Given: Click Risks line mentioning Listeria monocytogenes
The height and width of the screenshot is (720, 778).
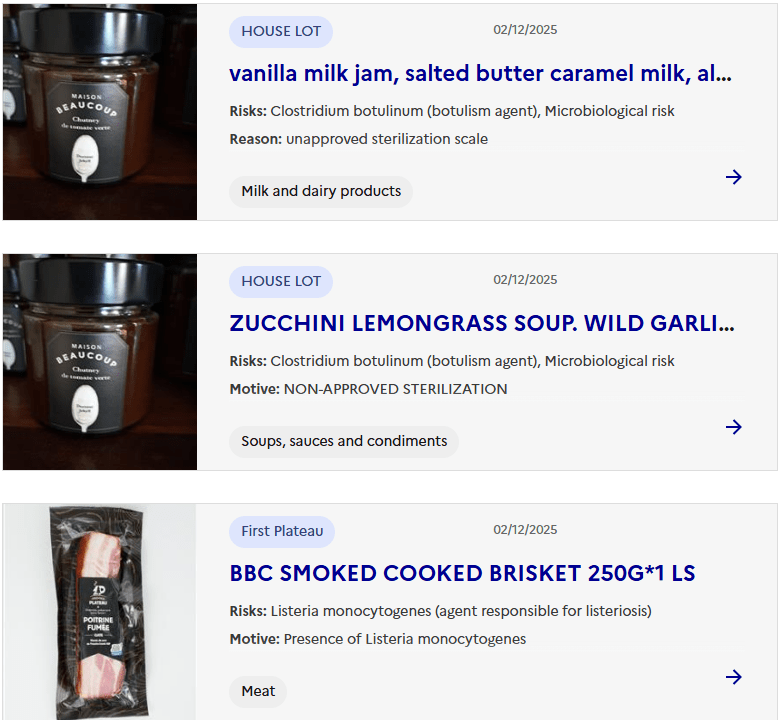Looking at the screenshot, I should tap(441, 611).
